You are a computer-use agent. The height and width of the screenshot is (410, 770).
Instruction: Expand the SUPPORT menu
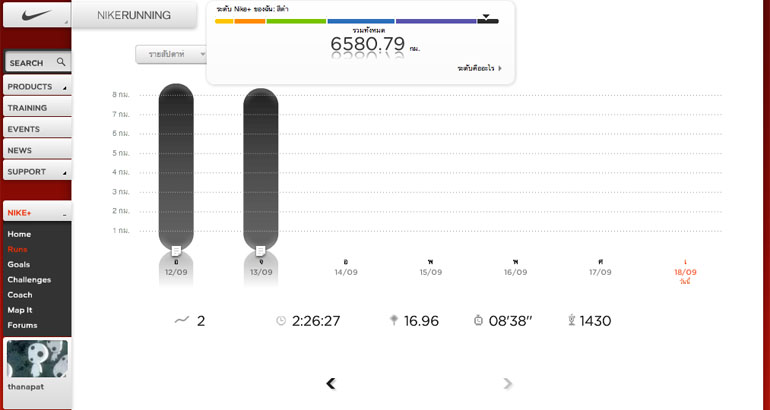(x=36, y=172)
